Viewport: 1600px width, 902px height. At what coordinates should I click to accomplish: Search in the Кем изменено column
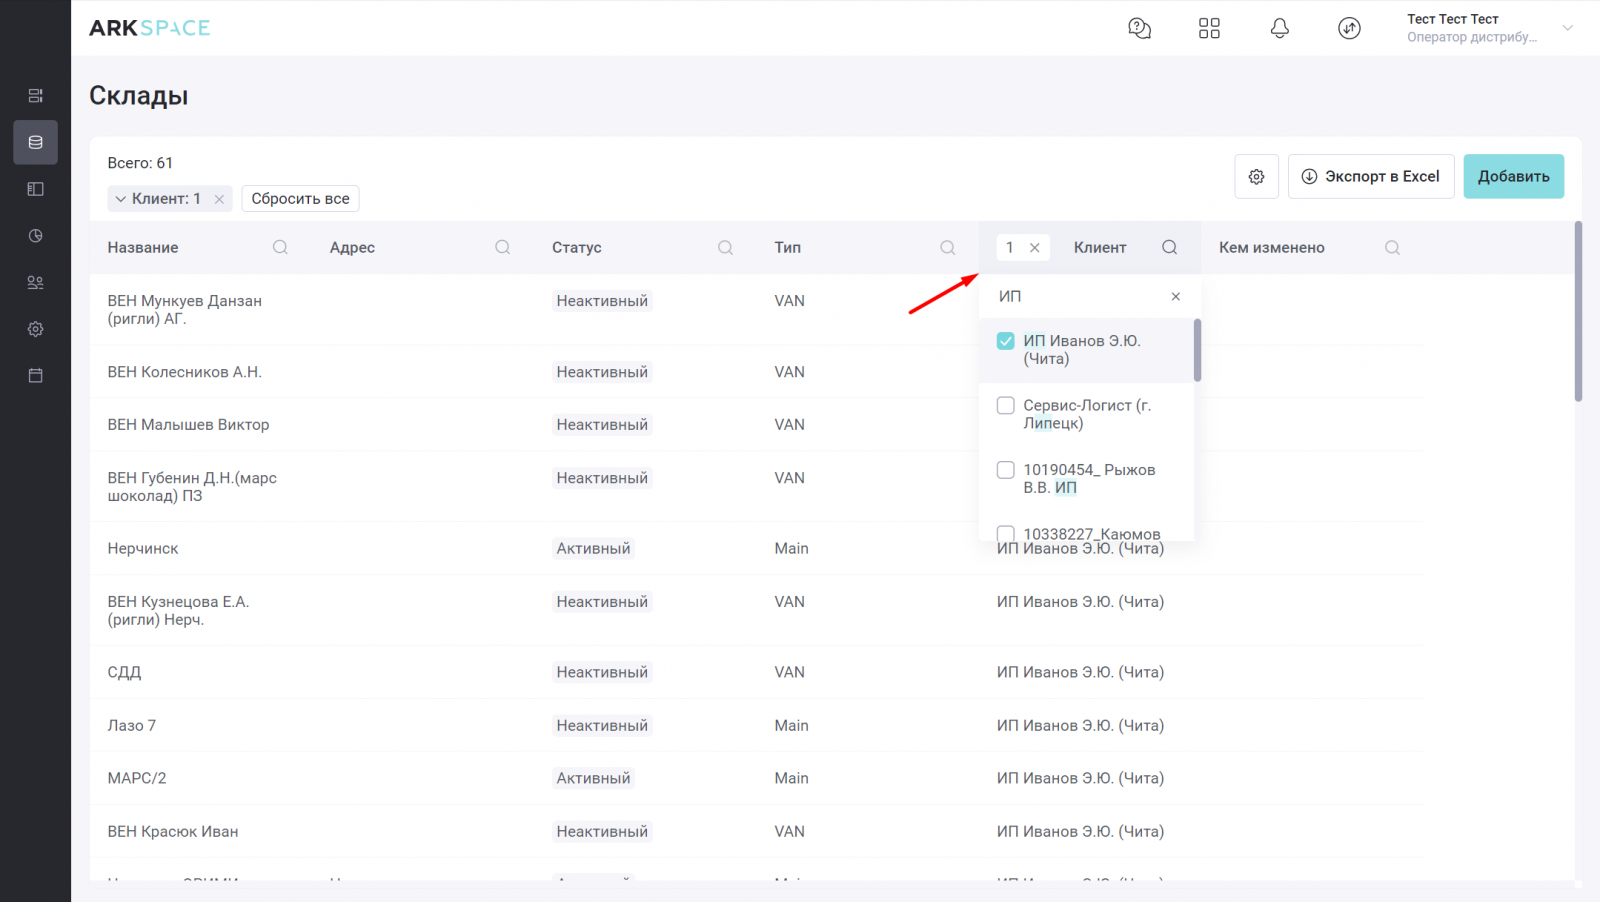tap(1392, 247)
